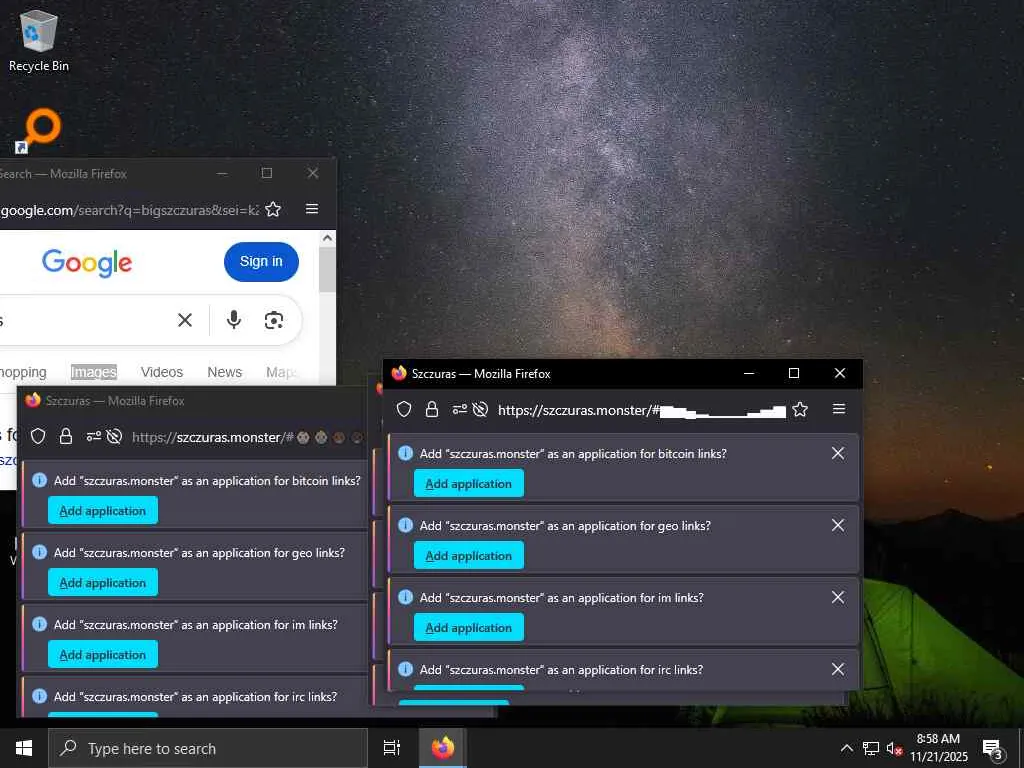This screenshot has width=1024, height=768.
Task: Add application for bitcoin links, front window
Action: pyautogui.click(x=469, y=484)
